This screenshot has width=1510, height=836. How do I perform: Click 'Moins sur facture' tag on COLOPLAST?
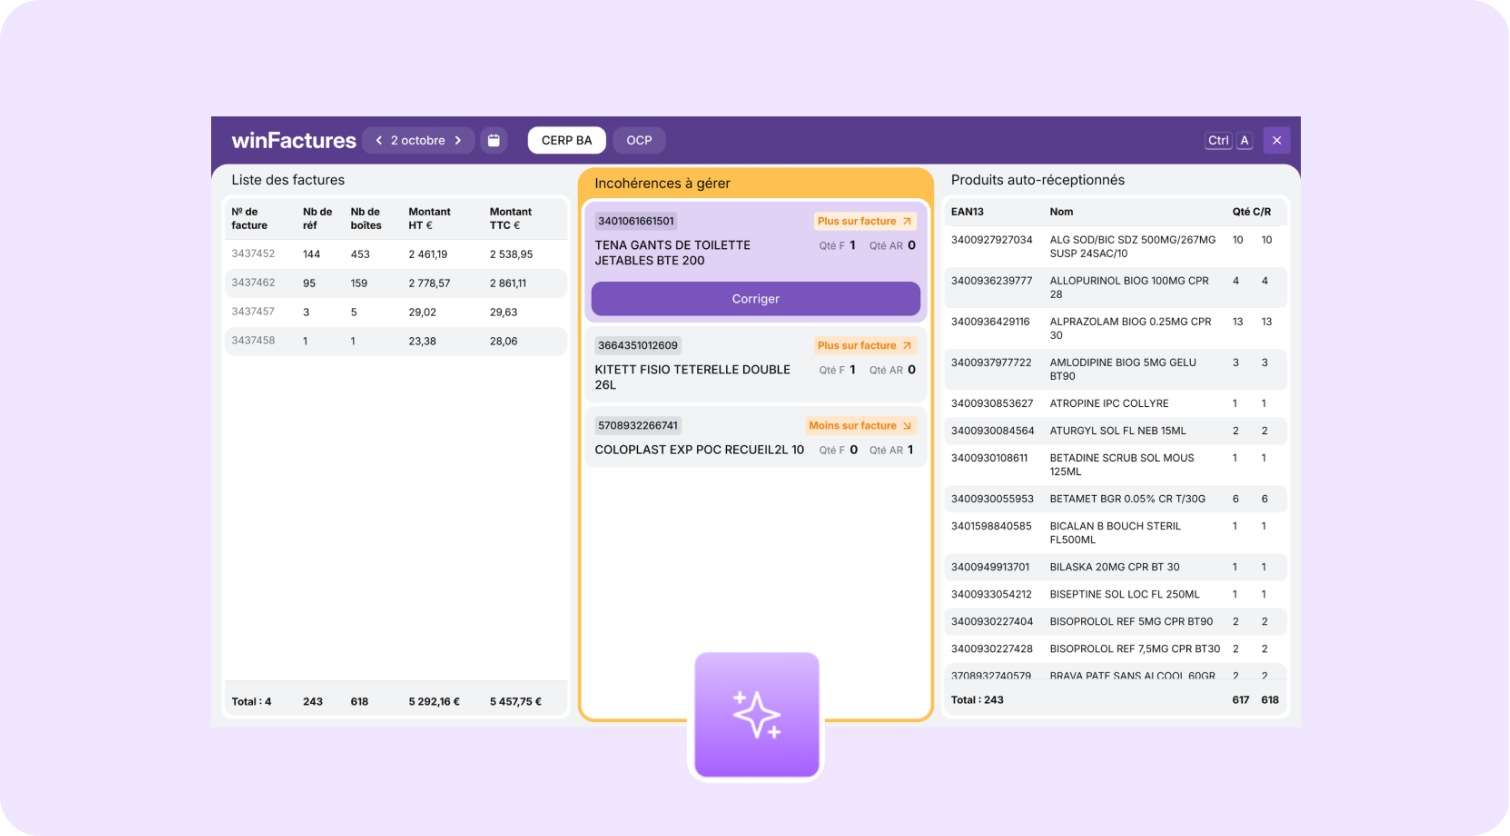click(x=860, y=426)
